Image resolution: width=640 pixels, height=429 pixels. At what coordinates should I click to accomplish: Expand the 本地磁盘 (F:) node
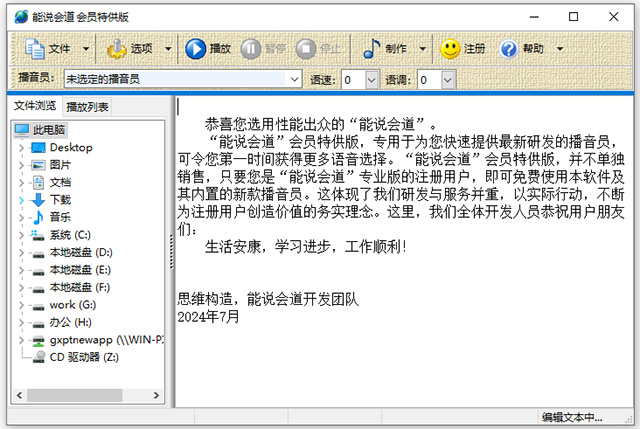tap(21, 287)
